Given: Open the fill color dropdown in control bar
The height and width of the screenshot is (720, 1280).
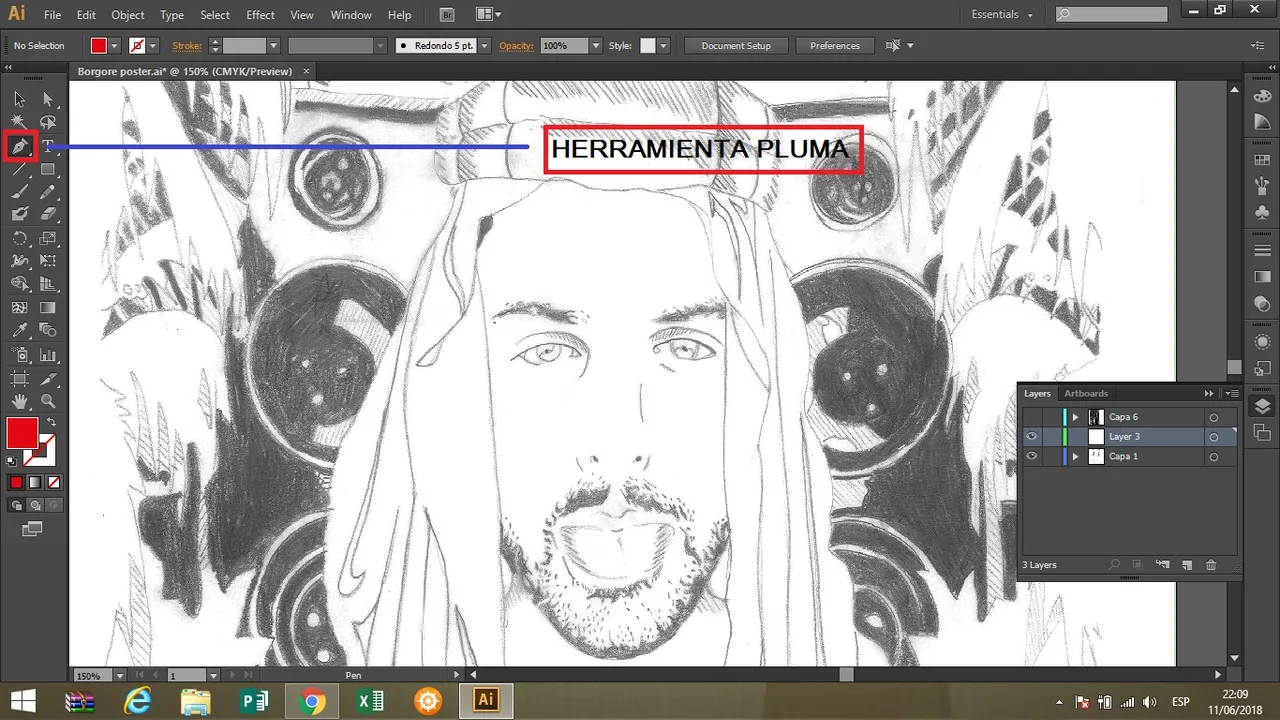Looking at the screenshot, I should pos(115,46).
